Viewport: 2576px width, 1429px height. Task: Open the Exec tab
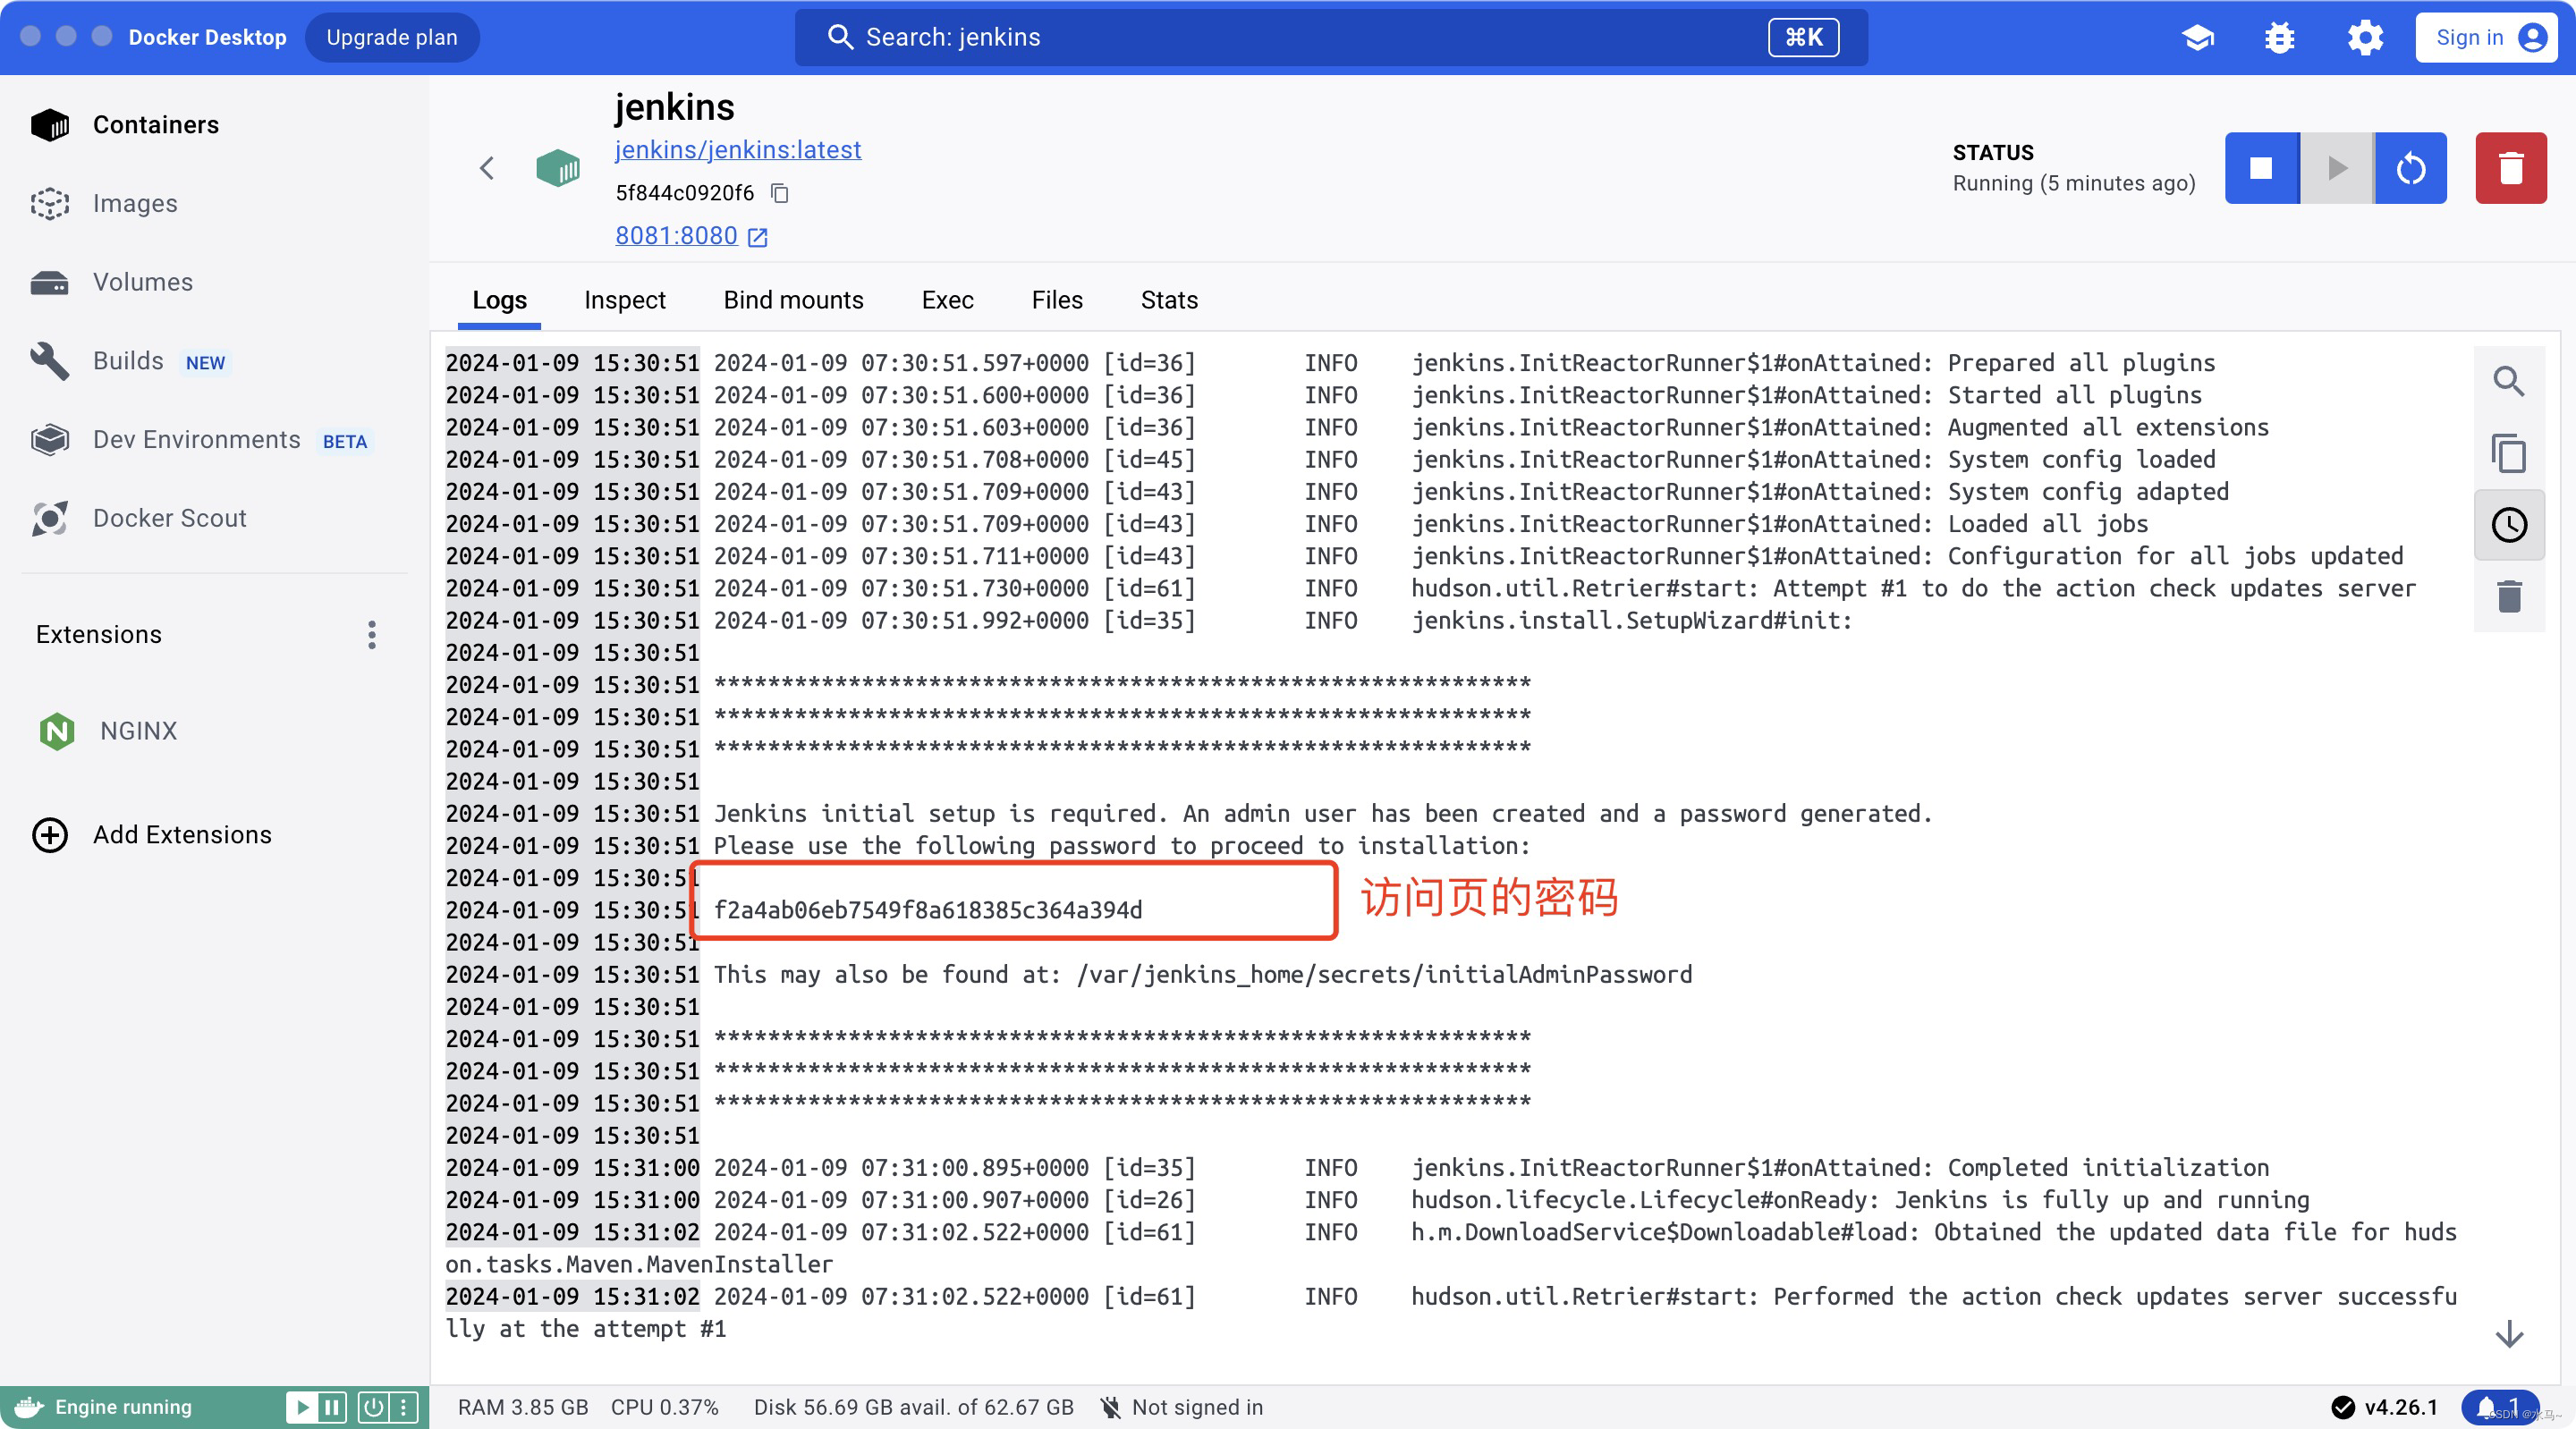(x=947, y=300)
